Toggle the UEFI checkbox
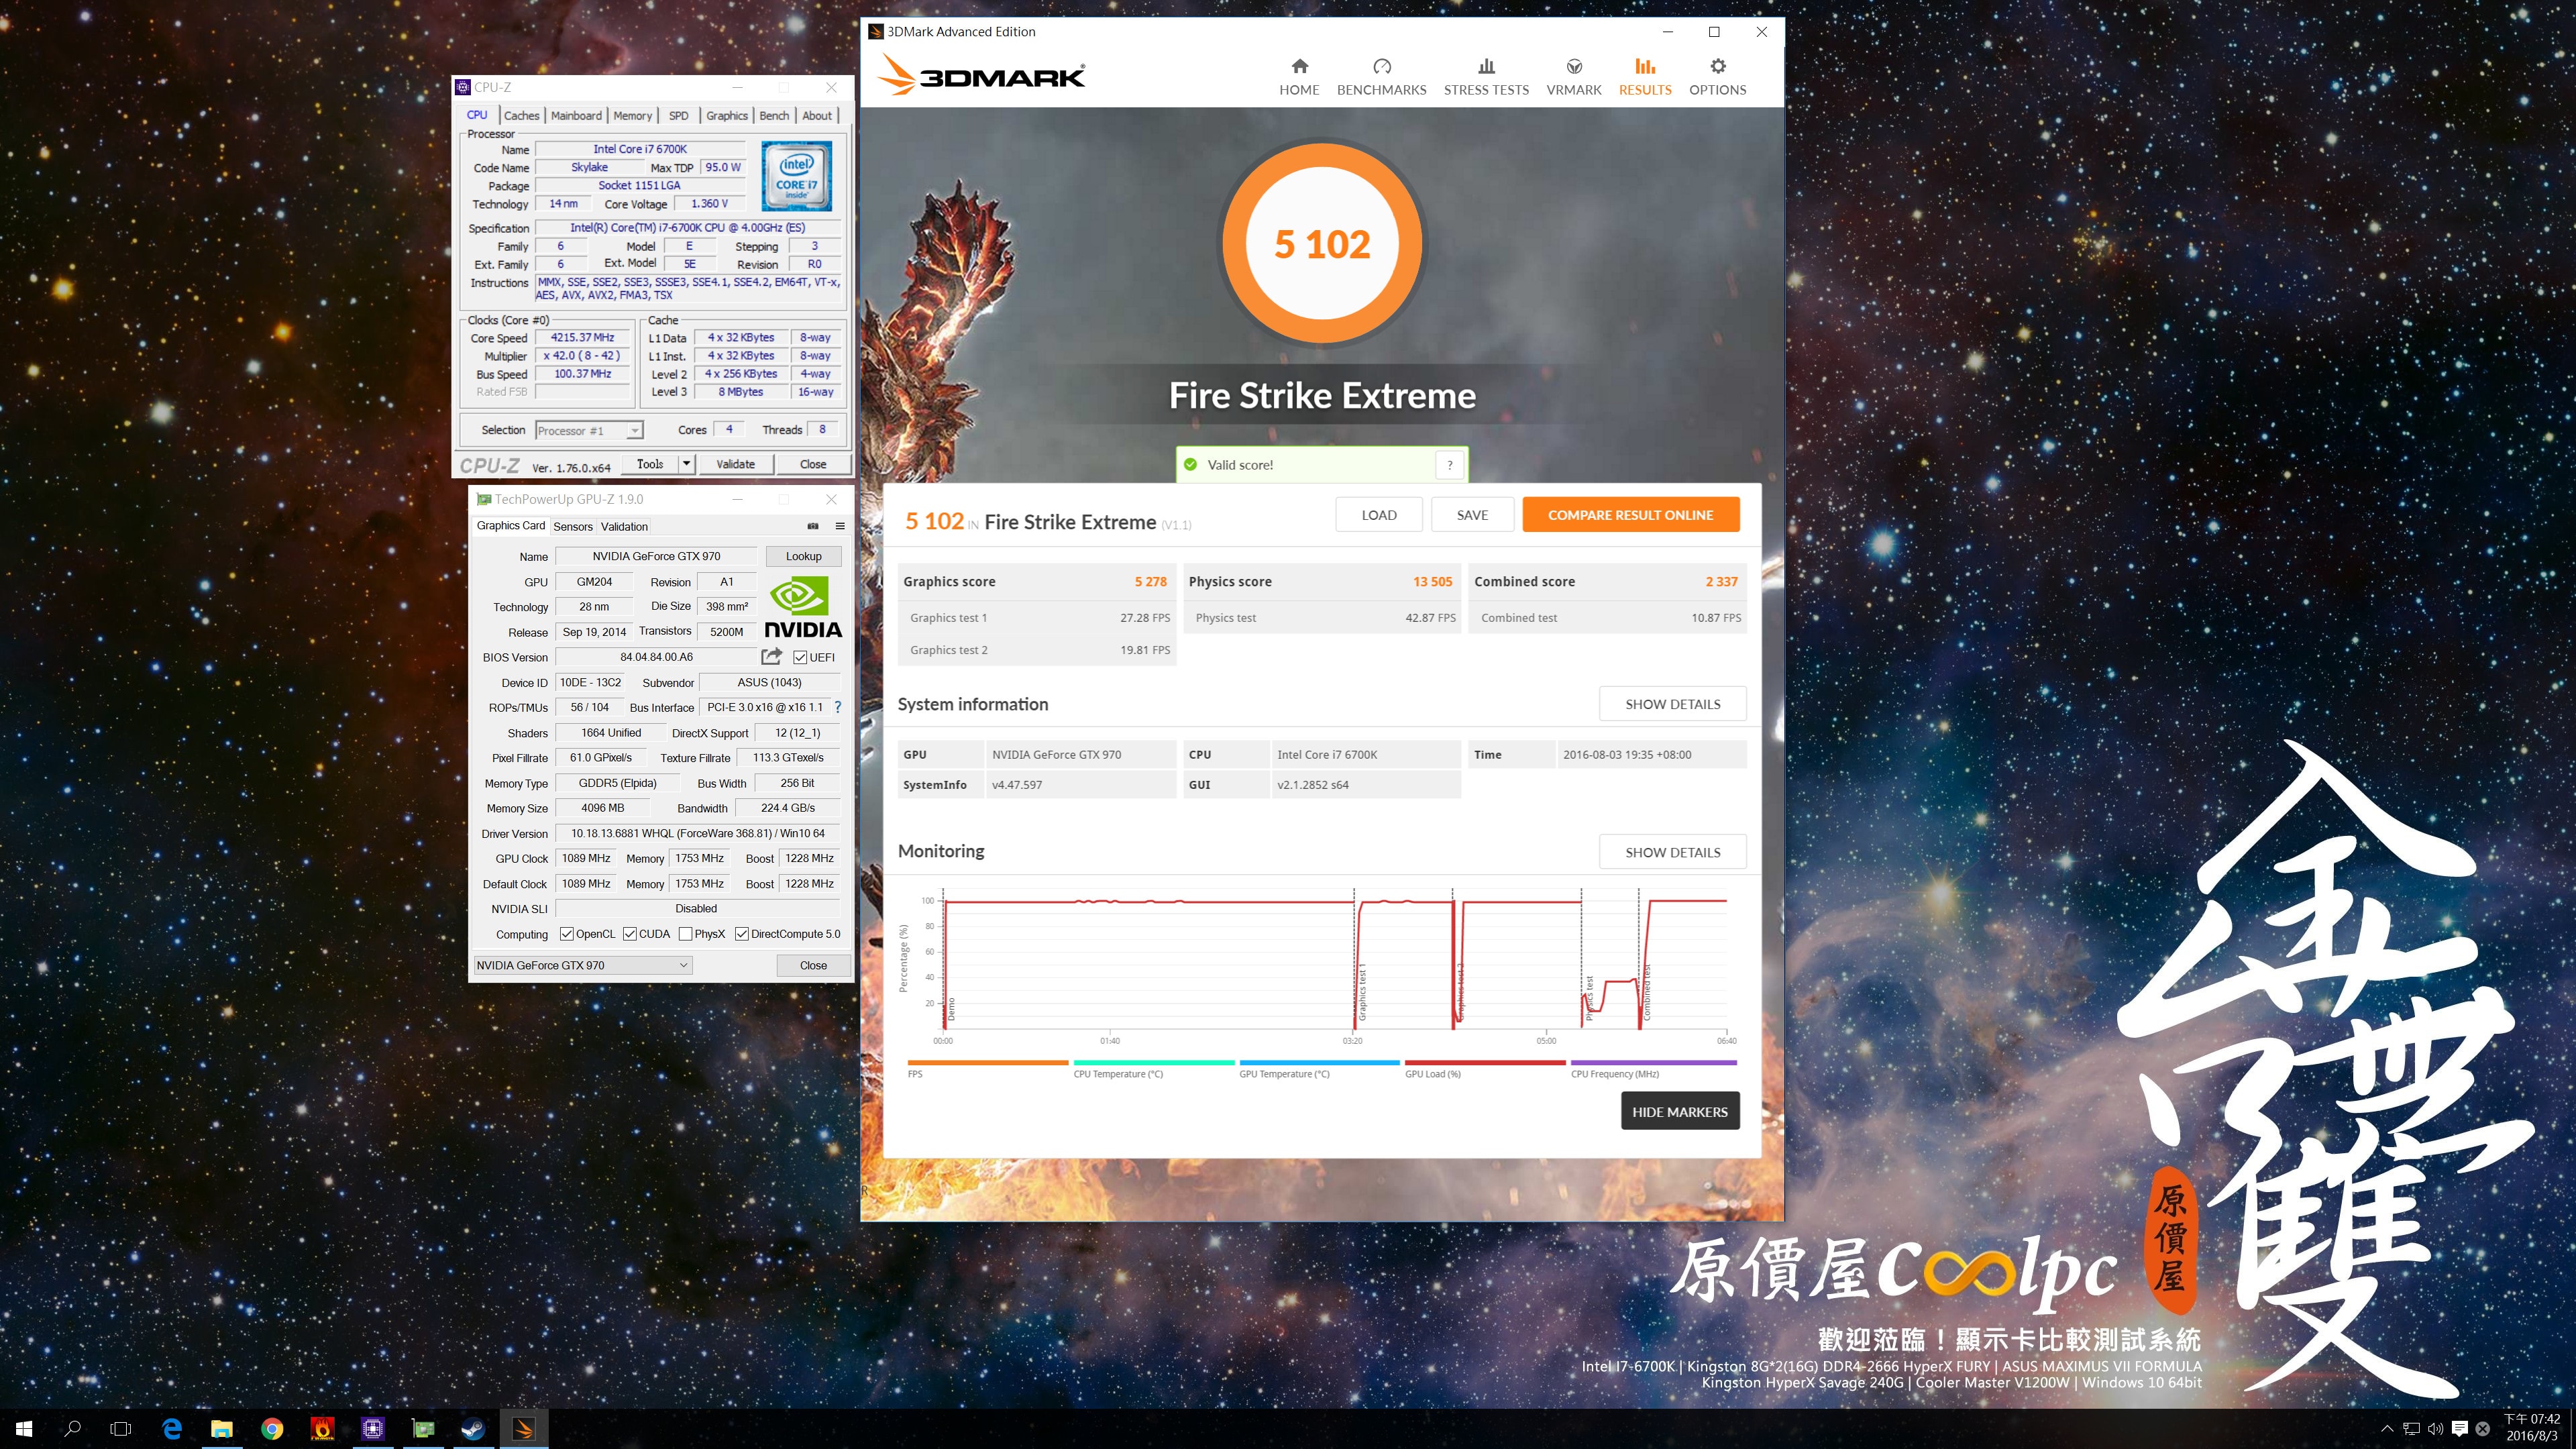This screenshot has width=2576, height=1449. point(800,657)
